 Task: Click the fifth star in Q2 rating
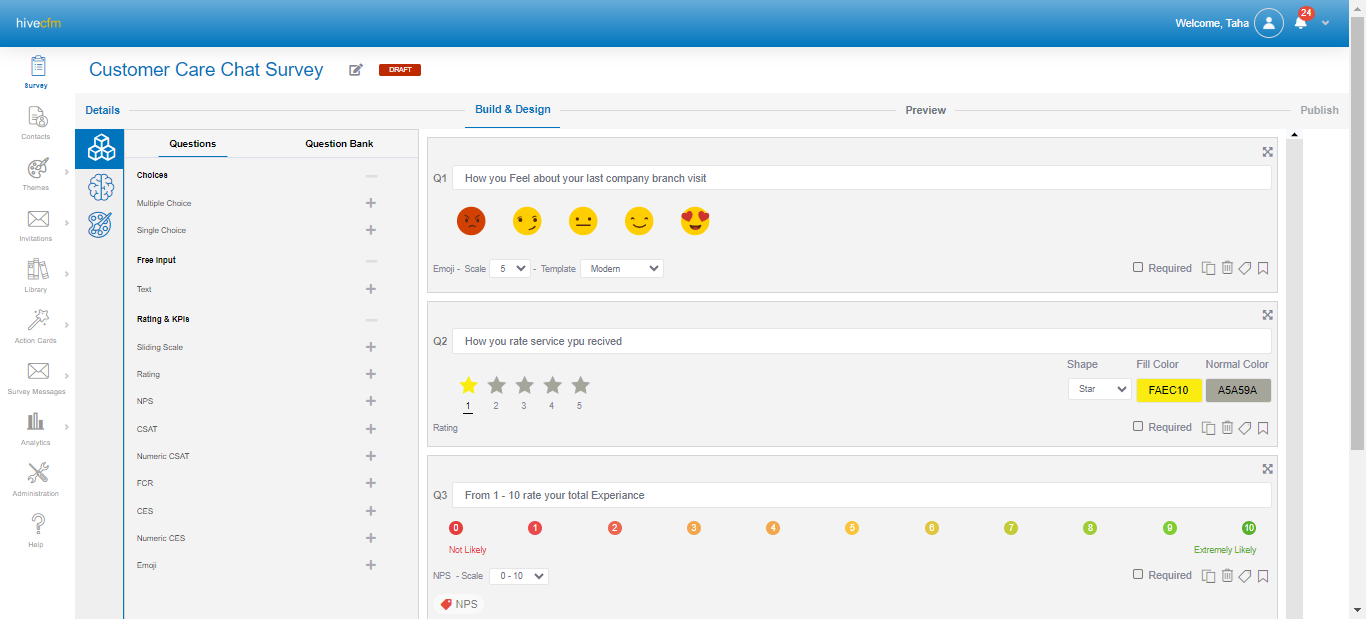point(580,385)
